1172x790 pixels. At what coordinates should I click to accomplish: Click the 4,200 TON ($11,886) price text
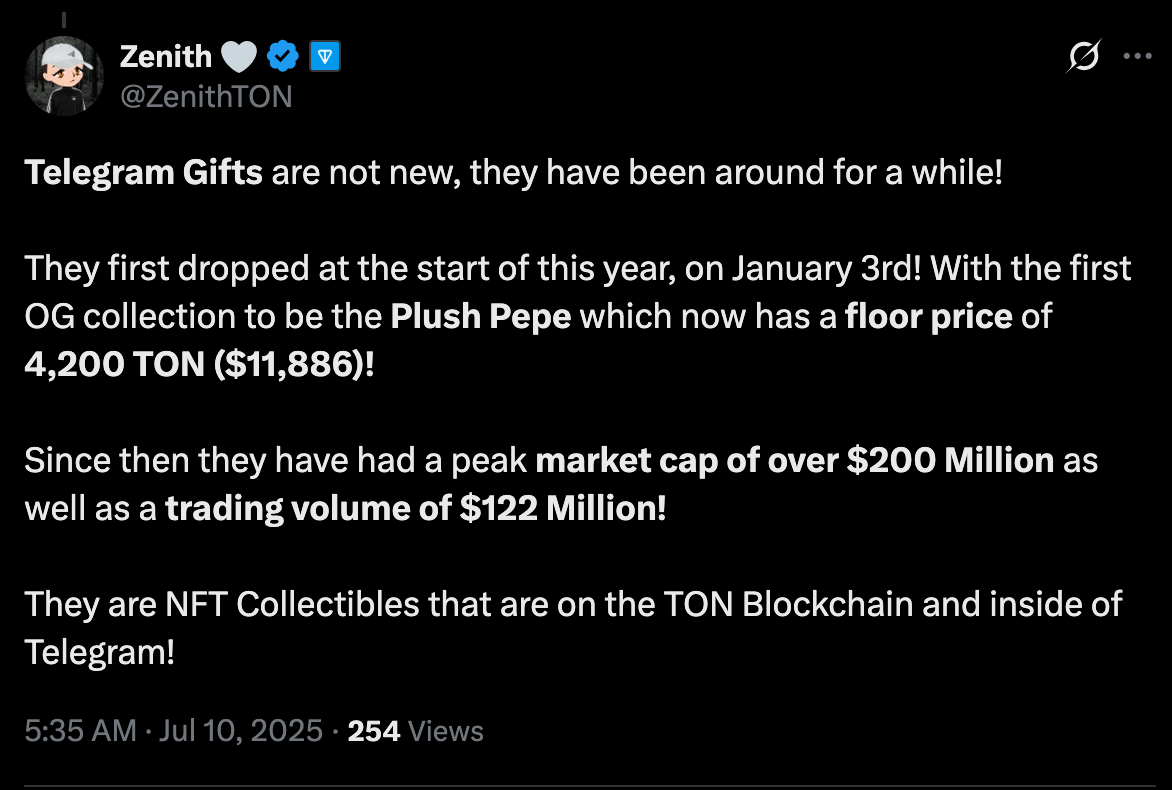tap(200, 365)
